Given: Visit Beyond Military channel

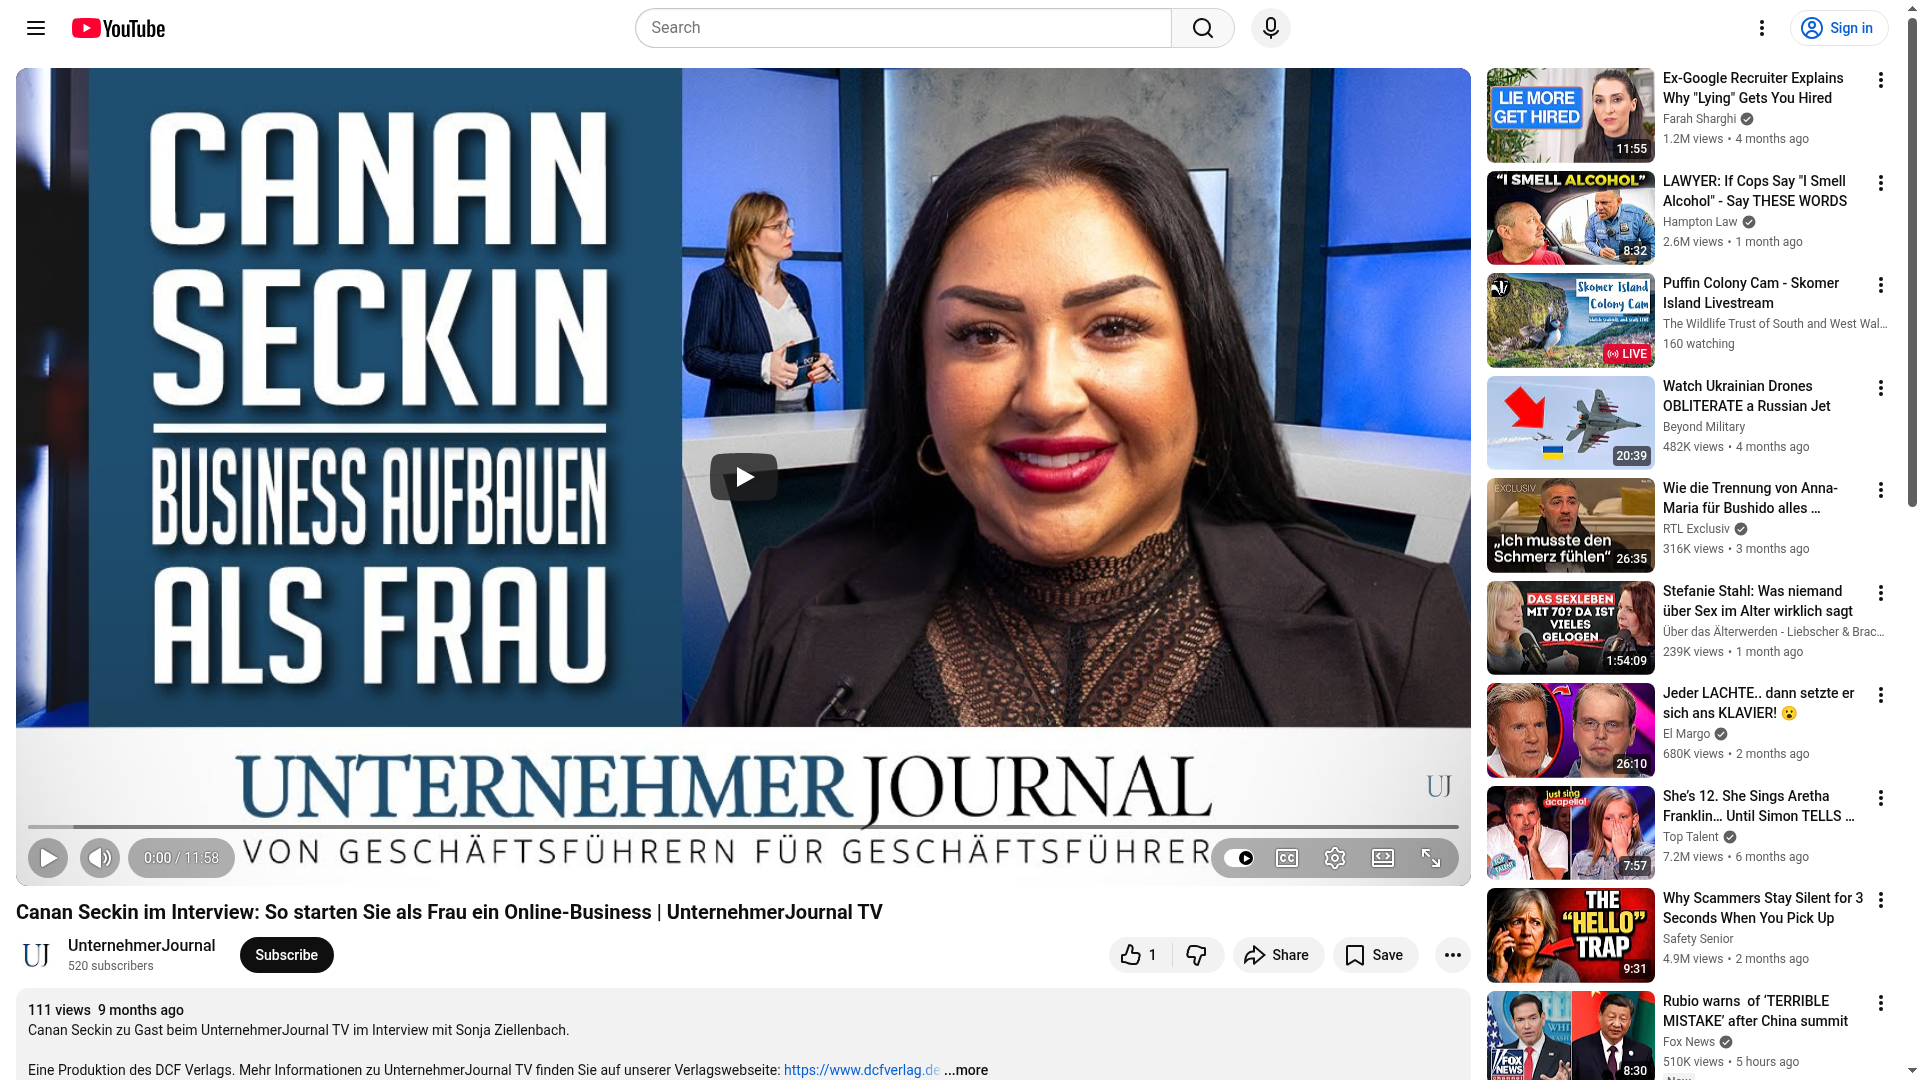Looking at the screenshot, I should click(x=1704, y=427).
